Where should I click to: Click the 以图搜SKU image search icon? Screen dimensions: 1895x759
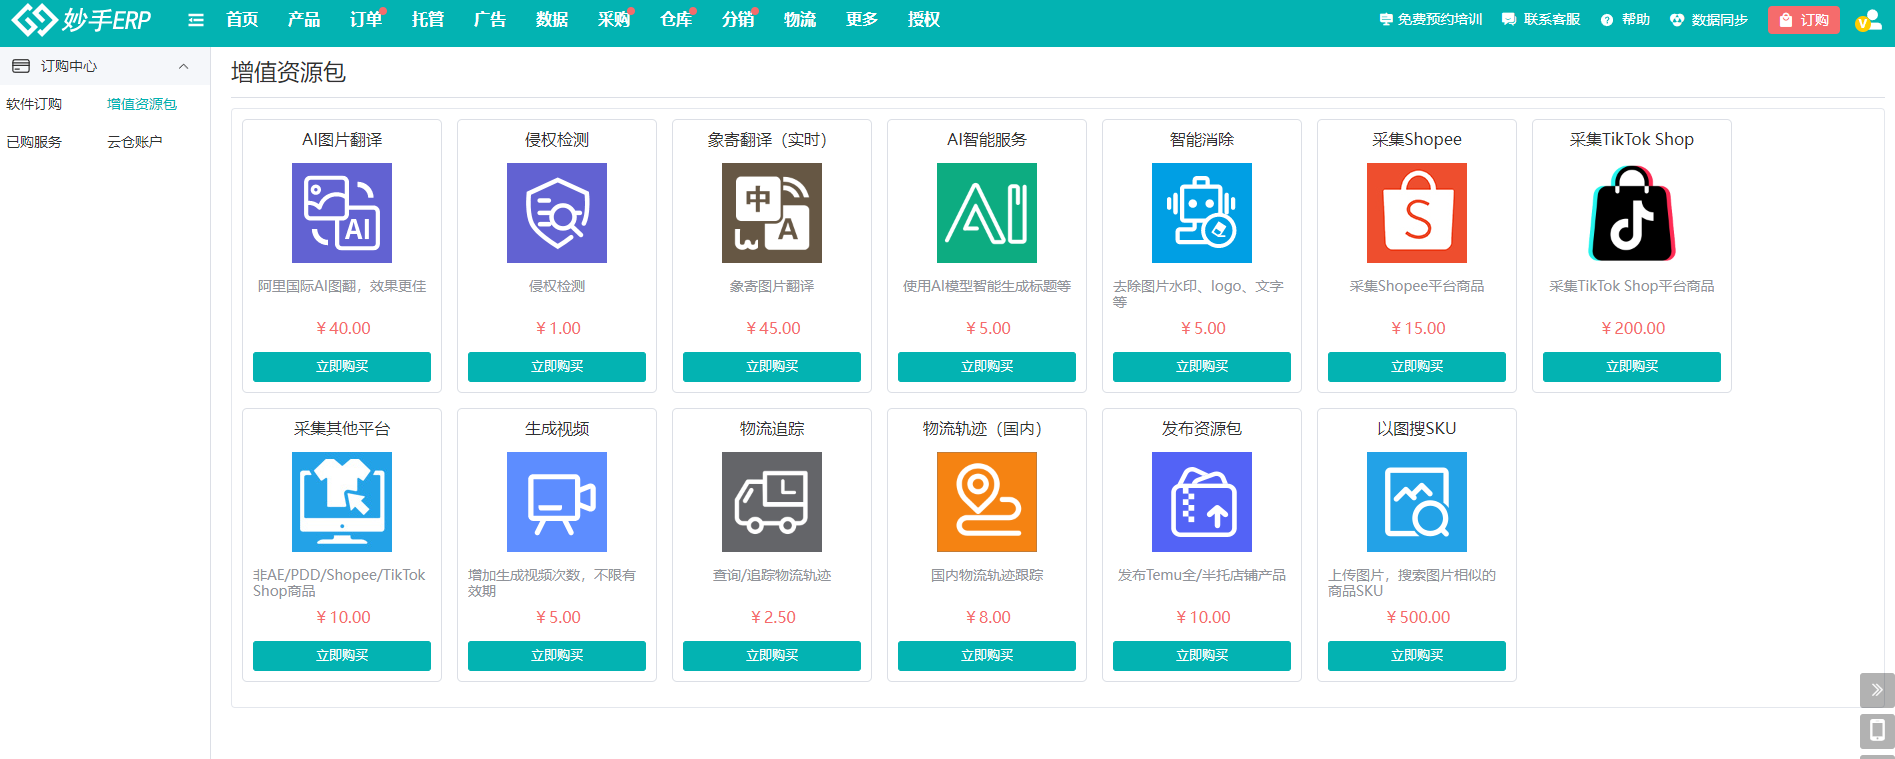(x=1417, y=502)
